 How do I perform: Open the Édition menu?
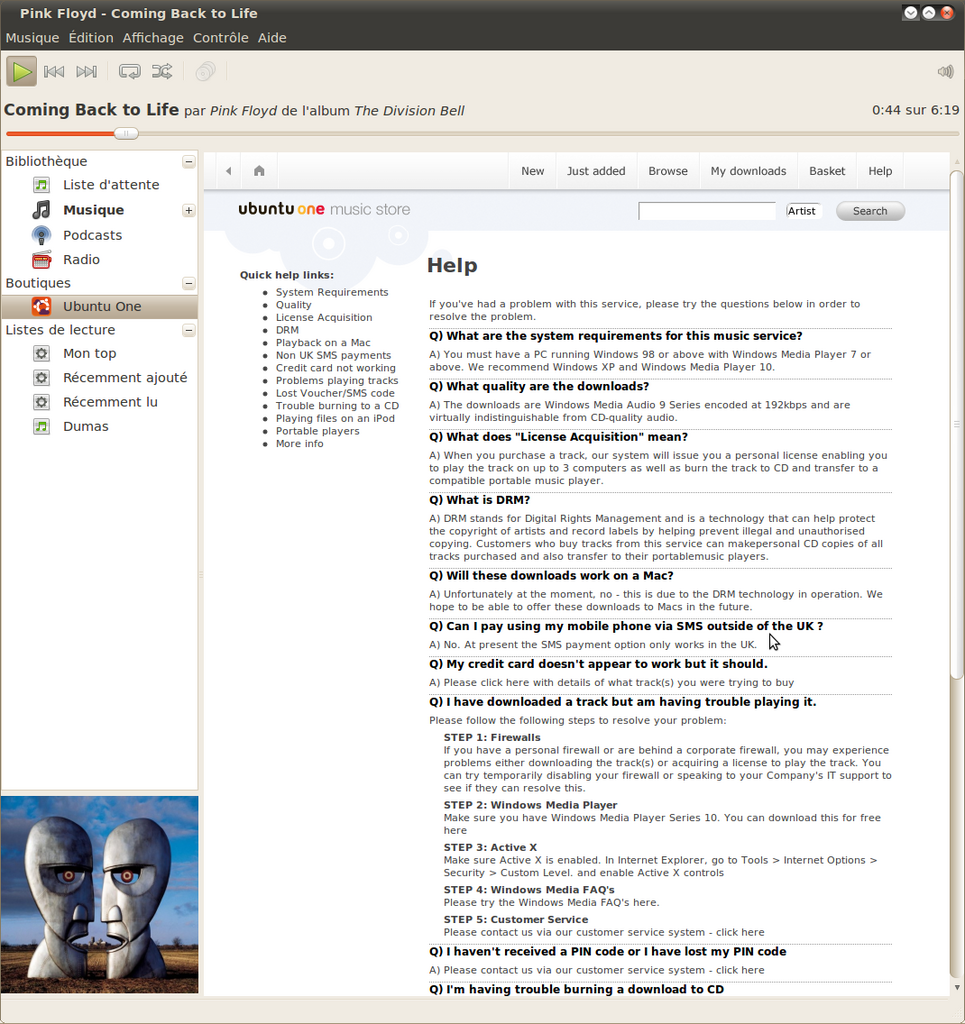[91, 38]
